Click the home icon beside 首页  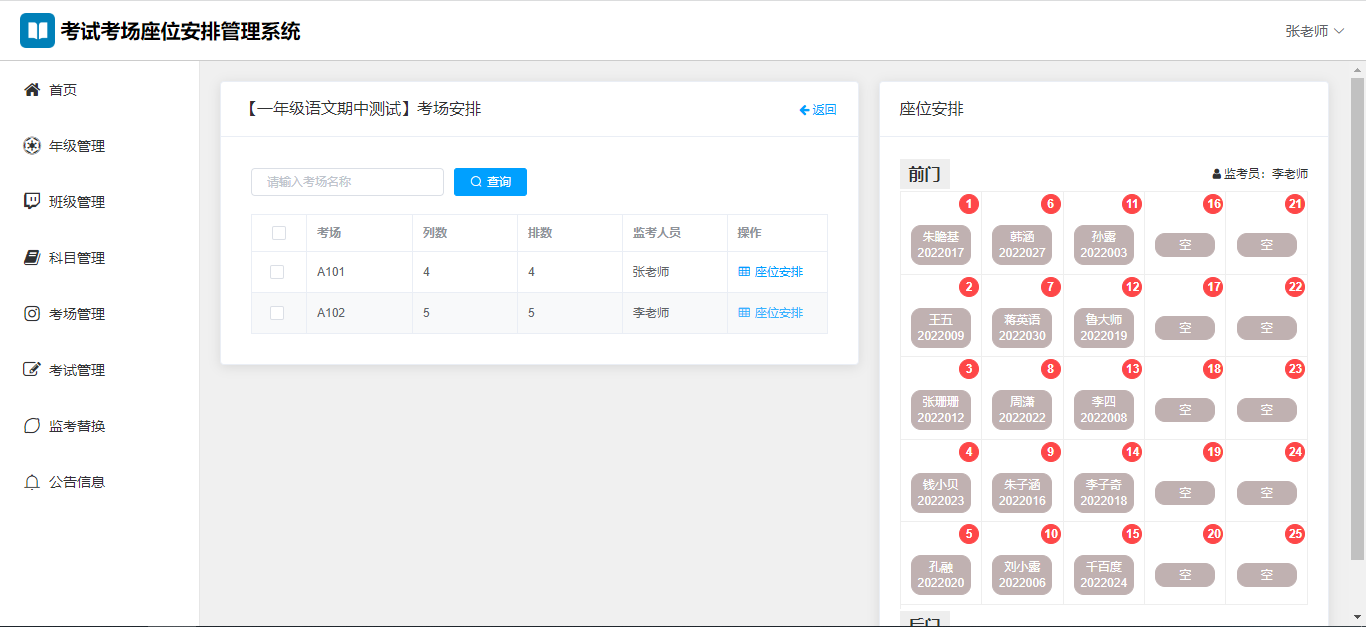click(x=32, y=90)
